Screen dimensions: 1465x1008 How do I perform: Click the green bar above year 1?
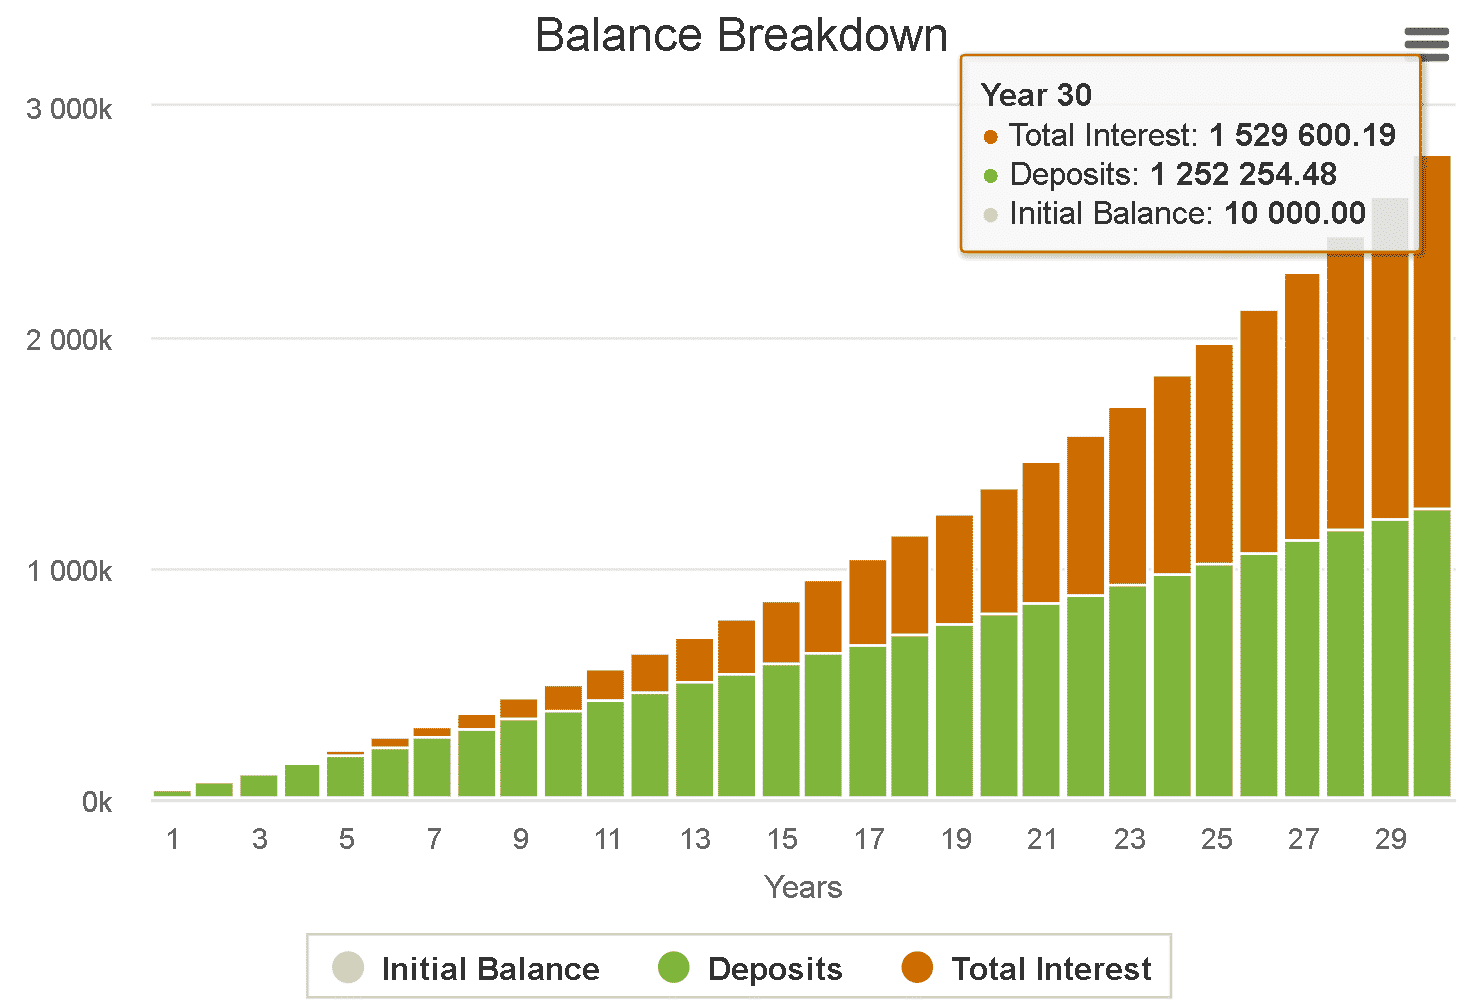172,793
